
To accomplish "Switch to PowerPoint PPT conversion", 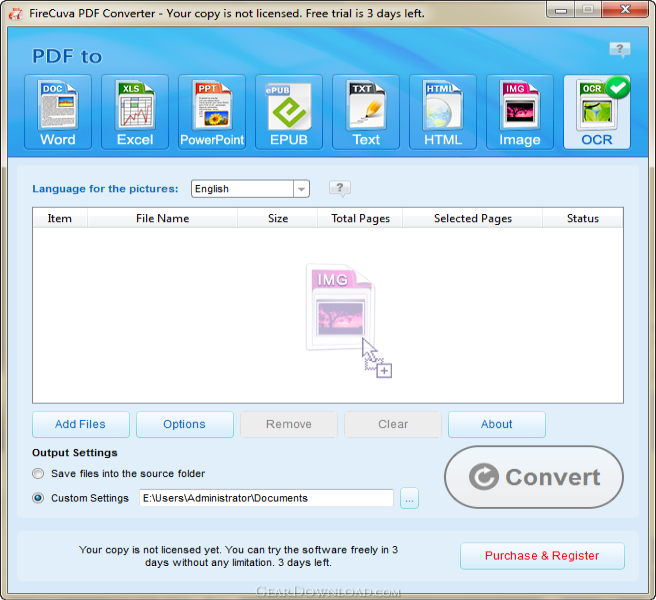I will (212, 112).
